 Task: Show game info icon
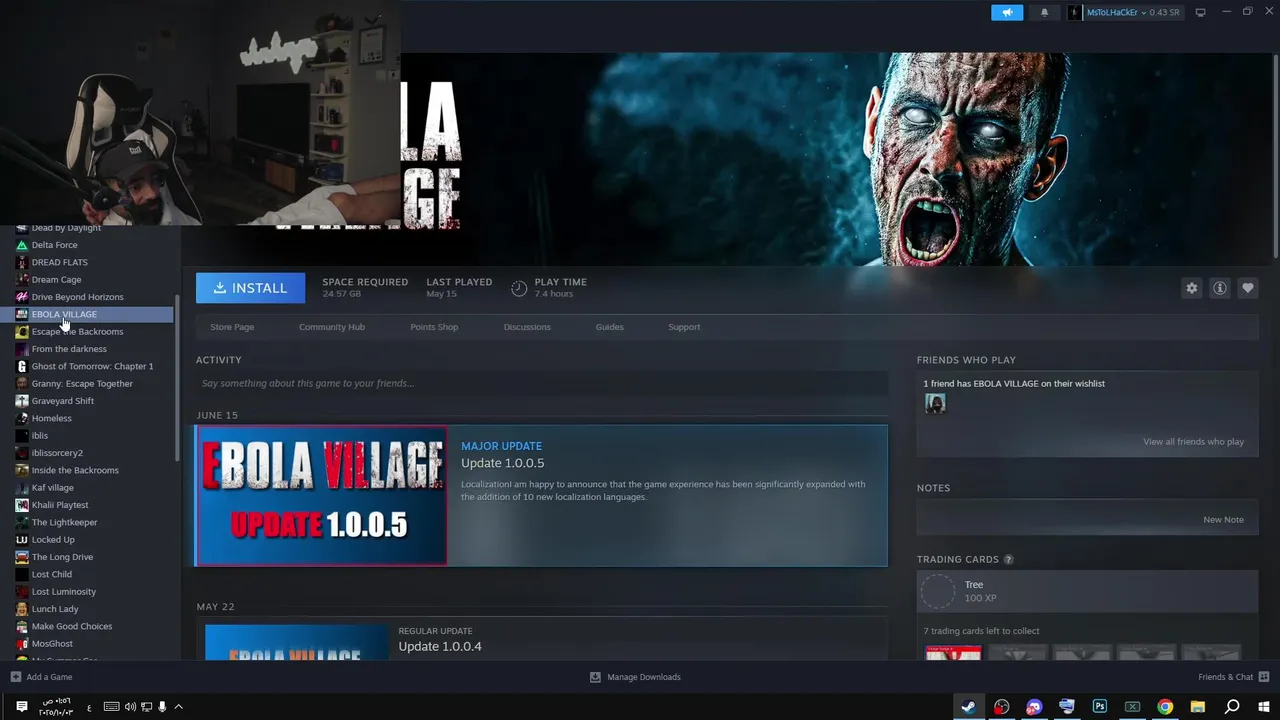coord(1219,288)
